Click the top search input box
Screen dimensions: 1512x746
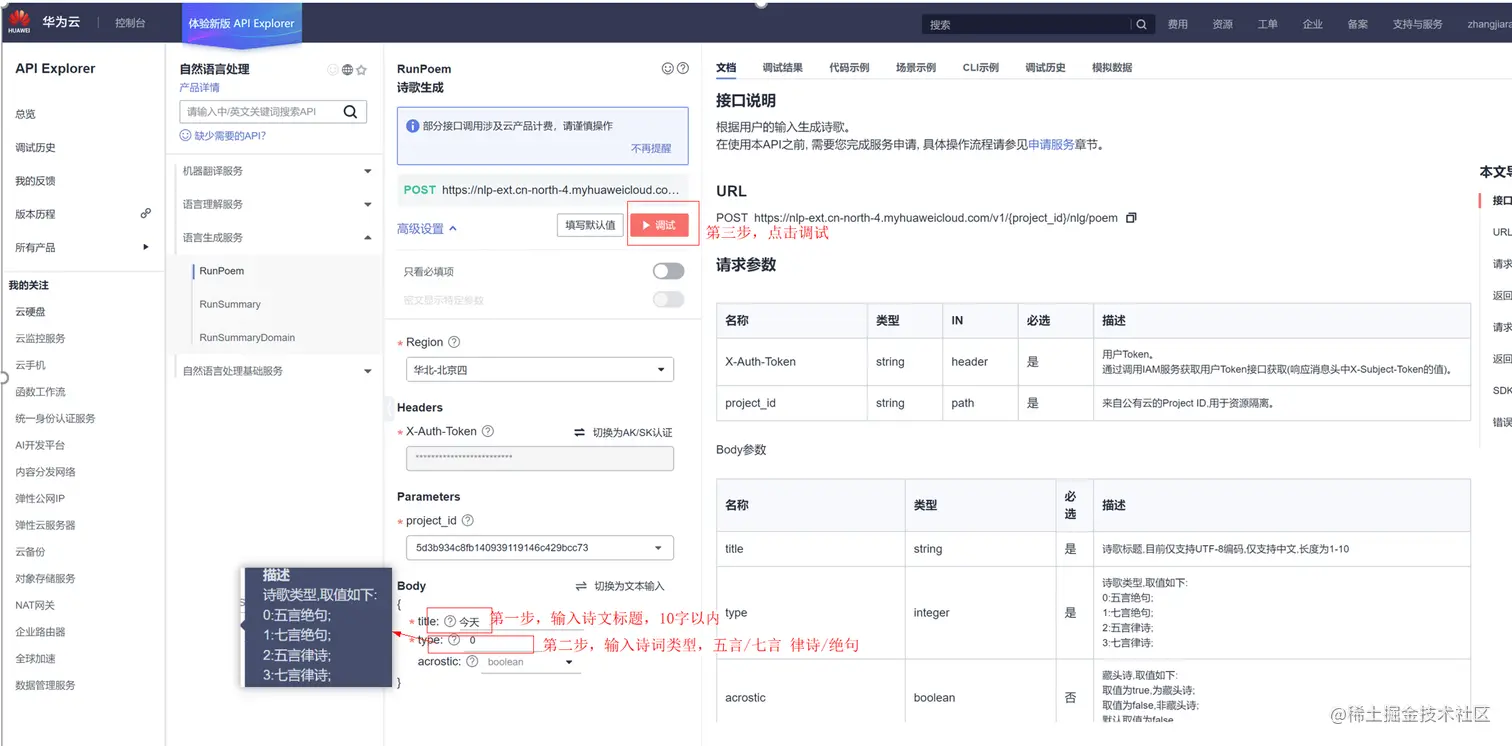pos(1026,25)
